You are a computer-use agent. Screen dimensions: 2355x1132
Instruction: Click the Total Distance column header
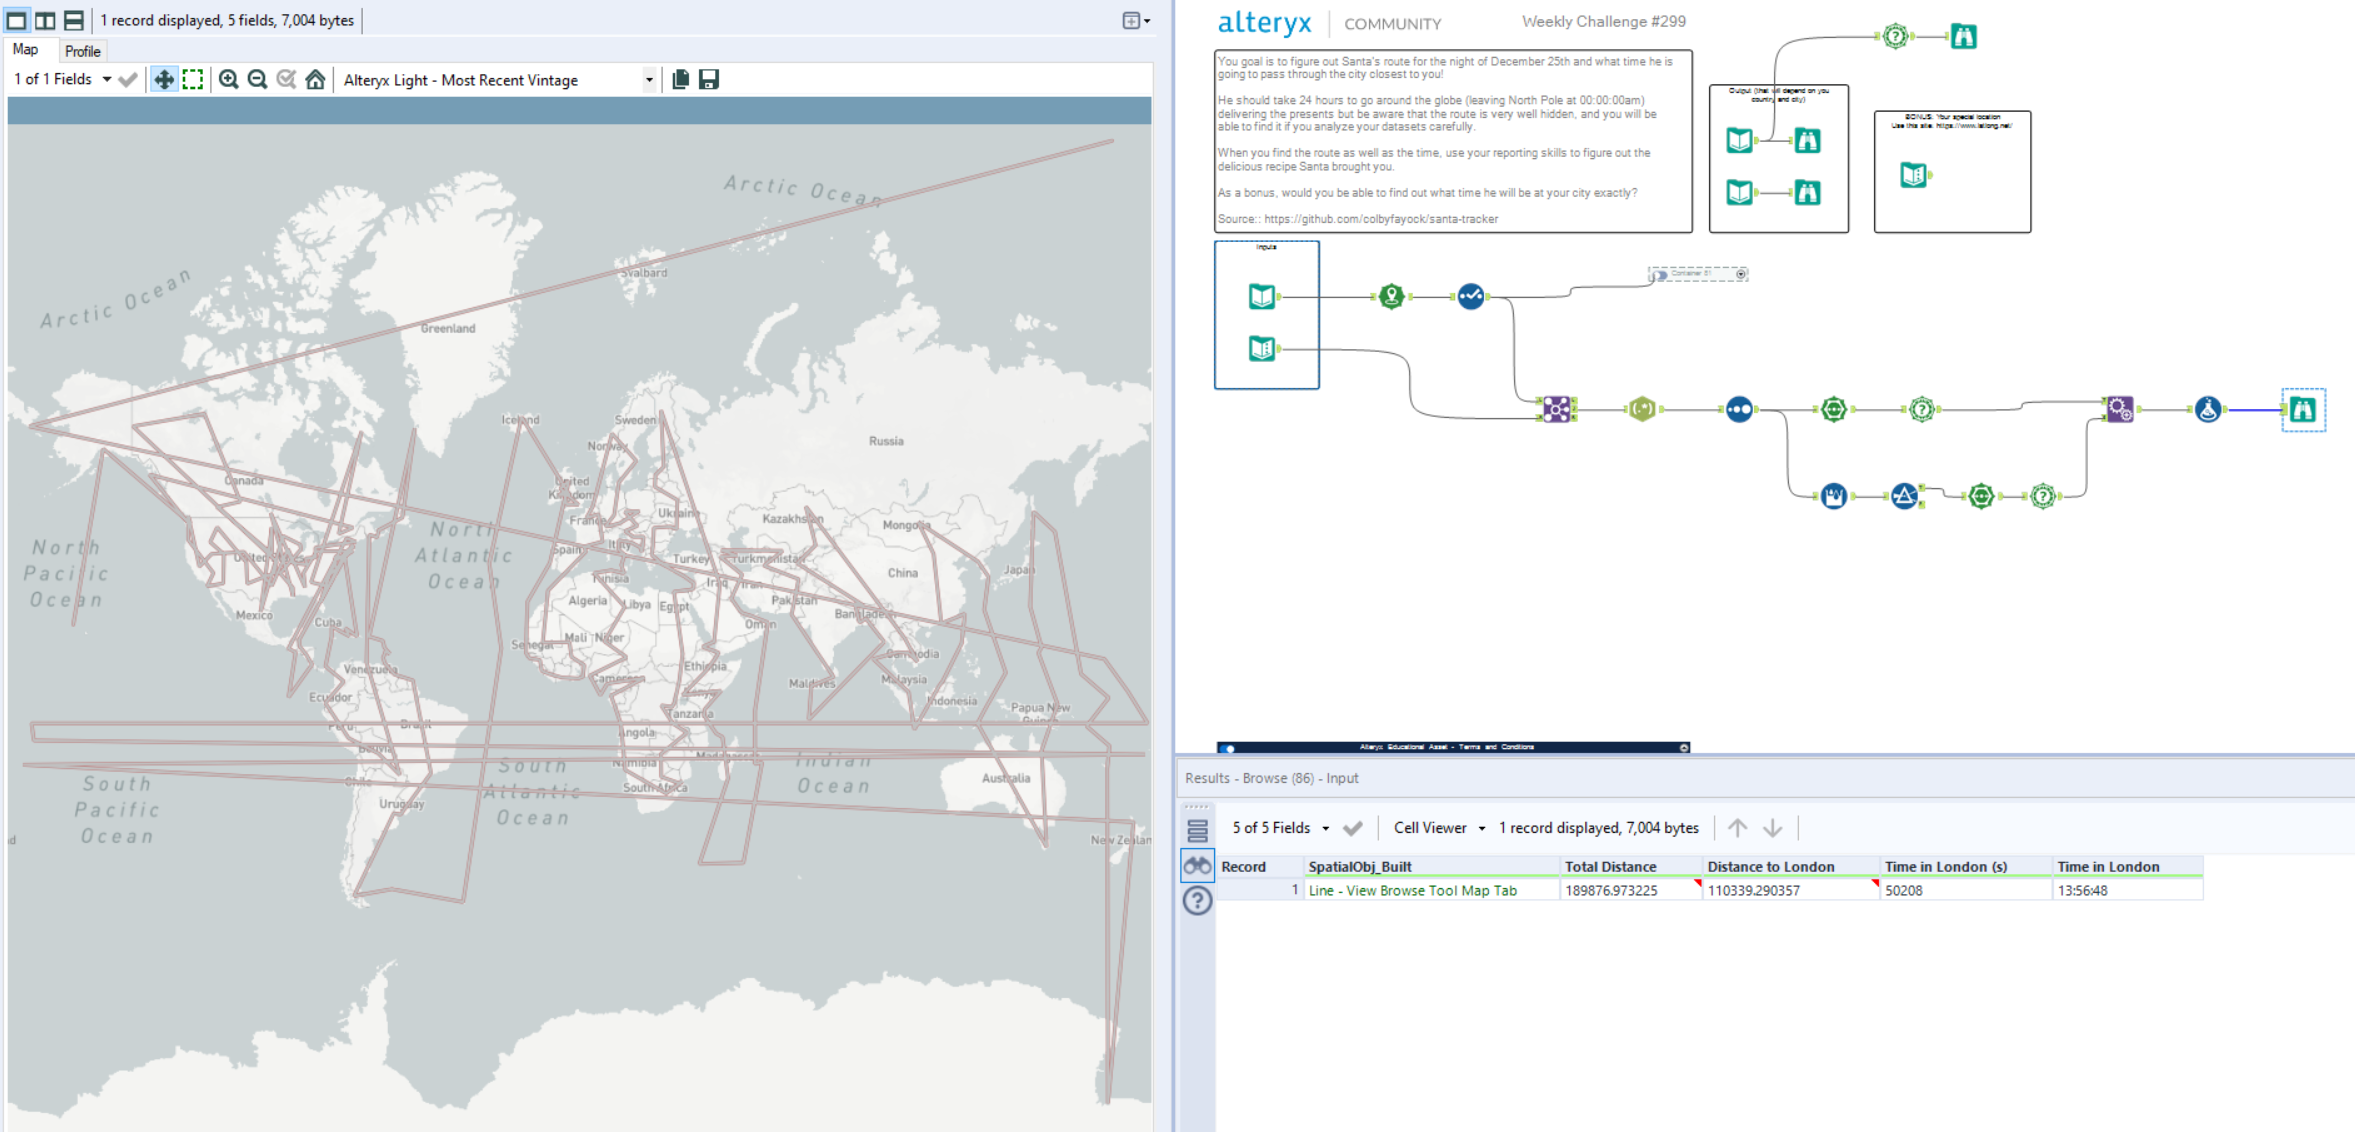coord(1630,867)
